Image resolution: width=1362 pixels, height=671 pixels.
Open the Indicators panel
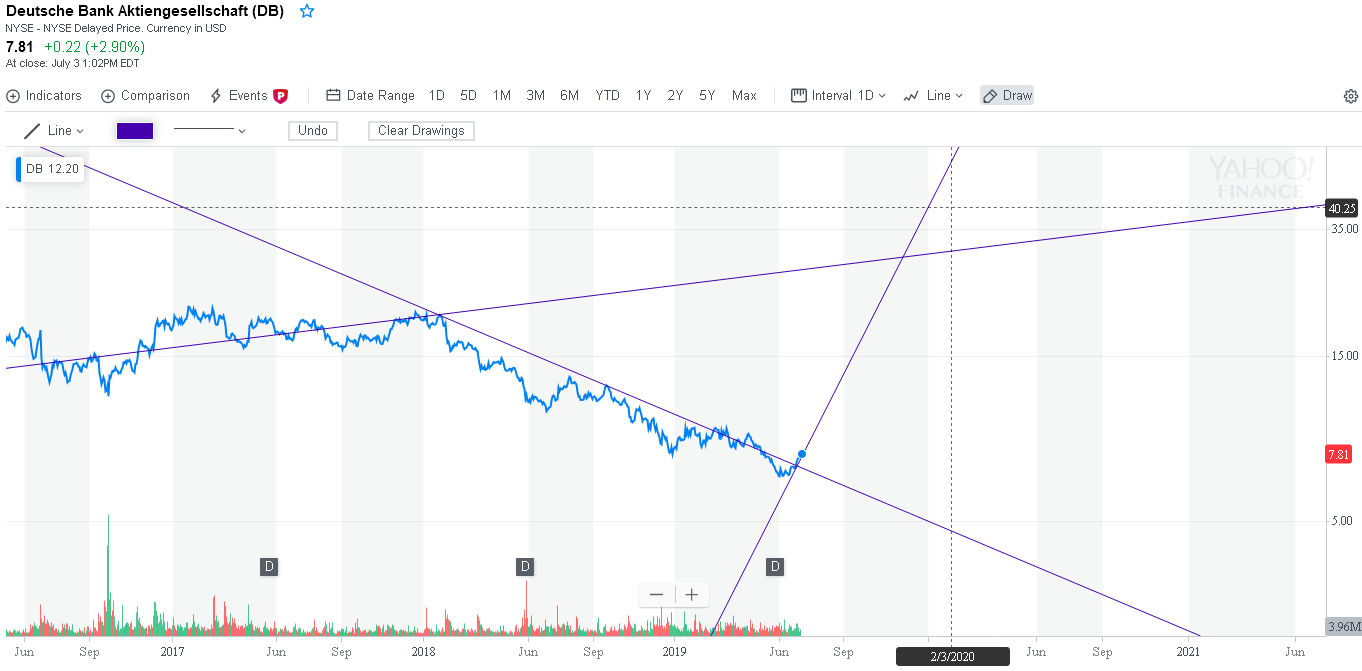point(44,95)
